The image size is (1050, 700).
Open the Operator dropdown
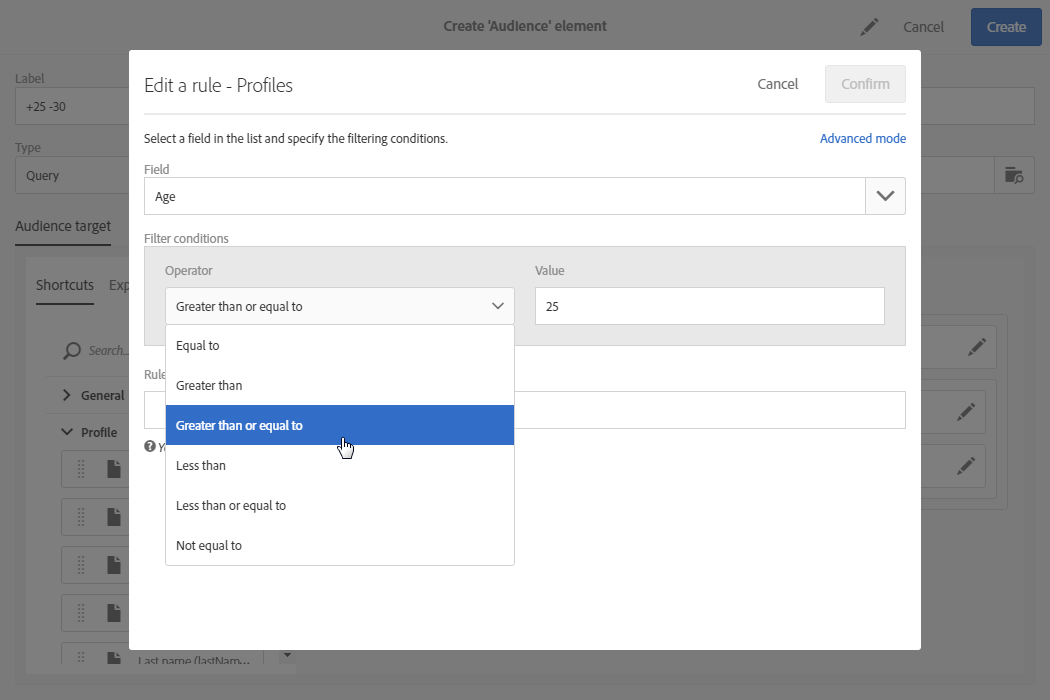pos(340,306)
